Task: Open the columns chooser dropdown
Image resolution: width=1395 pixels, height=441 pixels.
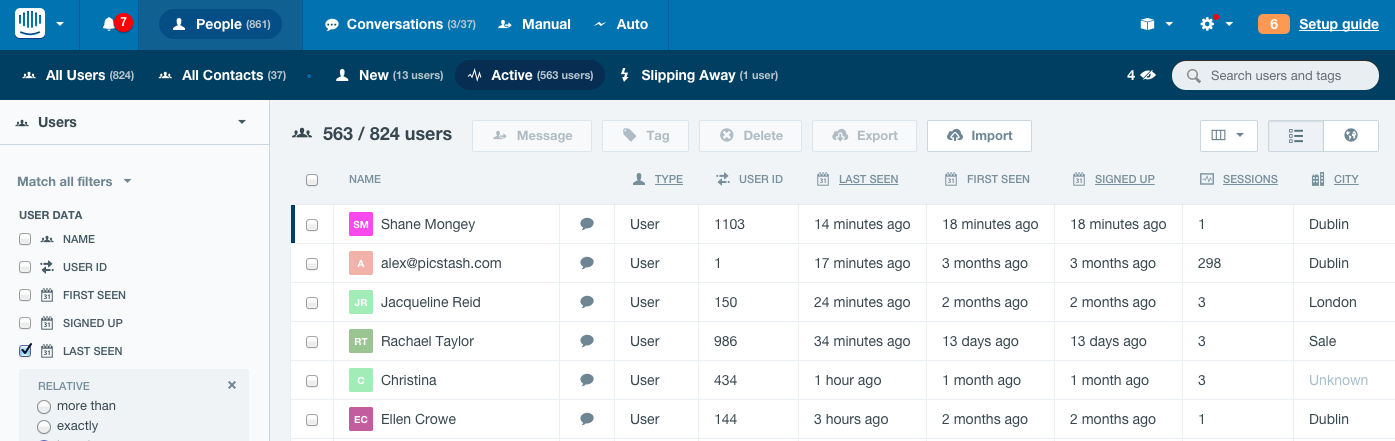Action: (x=1228, y=135)
